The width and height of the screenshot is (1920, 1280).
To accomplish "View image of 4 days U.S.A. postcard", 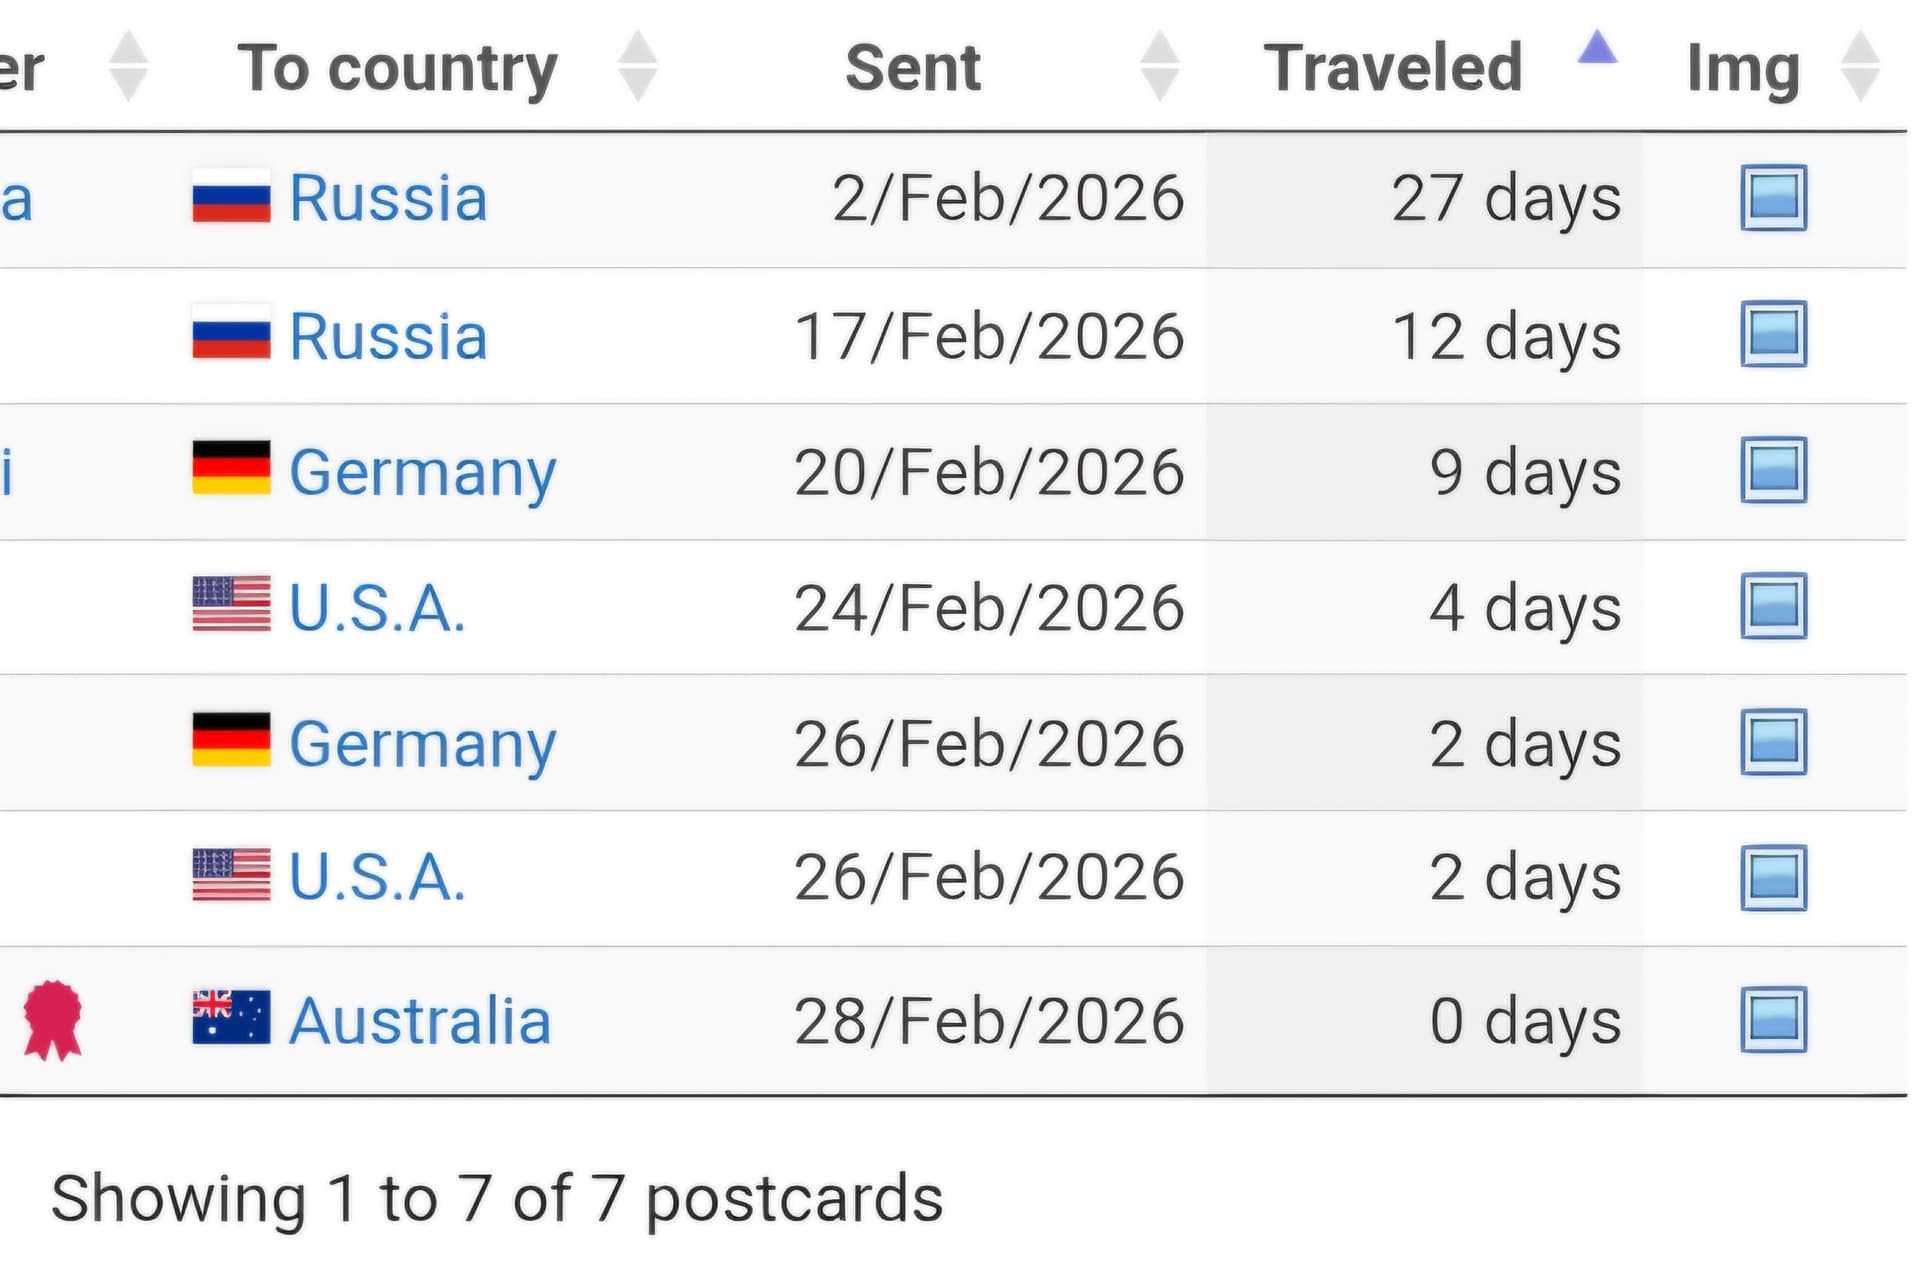I will (x=1773, y=606).
